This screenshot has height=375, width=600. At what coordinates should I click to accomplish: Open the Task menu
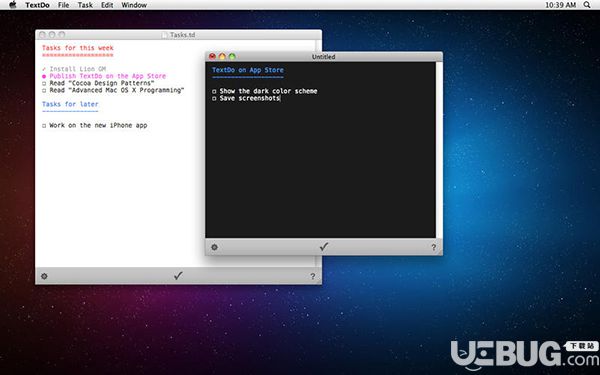click(85, 5)
